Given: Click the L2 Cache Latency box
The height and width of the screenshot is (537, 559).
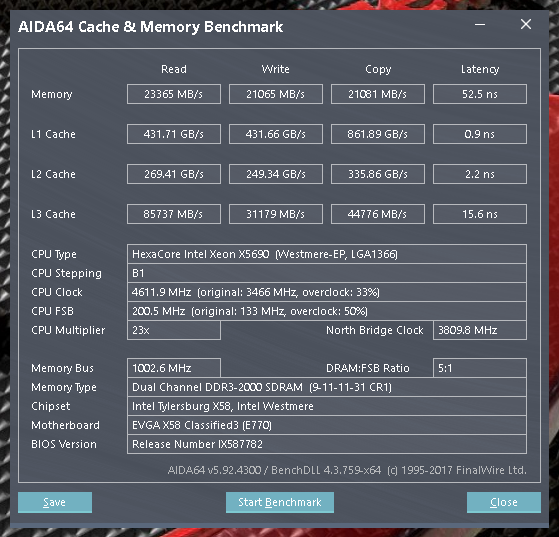Looking at the screenshot, I should [479, 174].
